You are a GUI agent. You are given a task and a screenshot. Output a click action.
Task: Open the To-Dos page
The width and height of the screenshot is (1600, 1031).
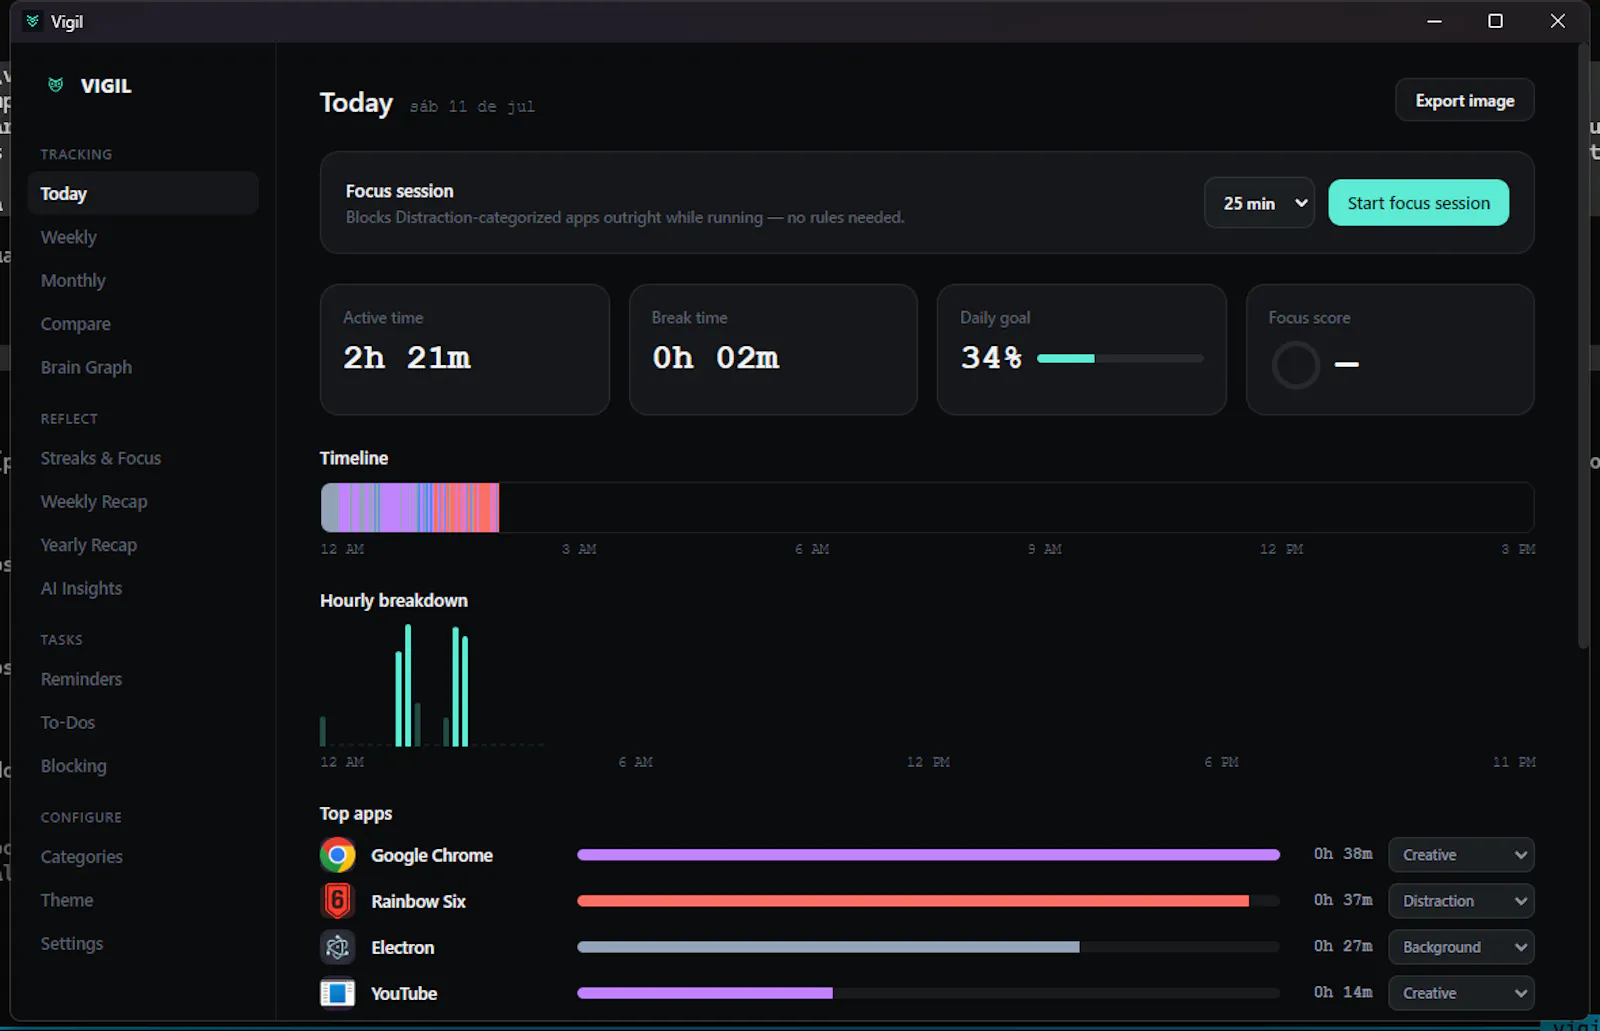click(x=143, y=722)
